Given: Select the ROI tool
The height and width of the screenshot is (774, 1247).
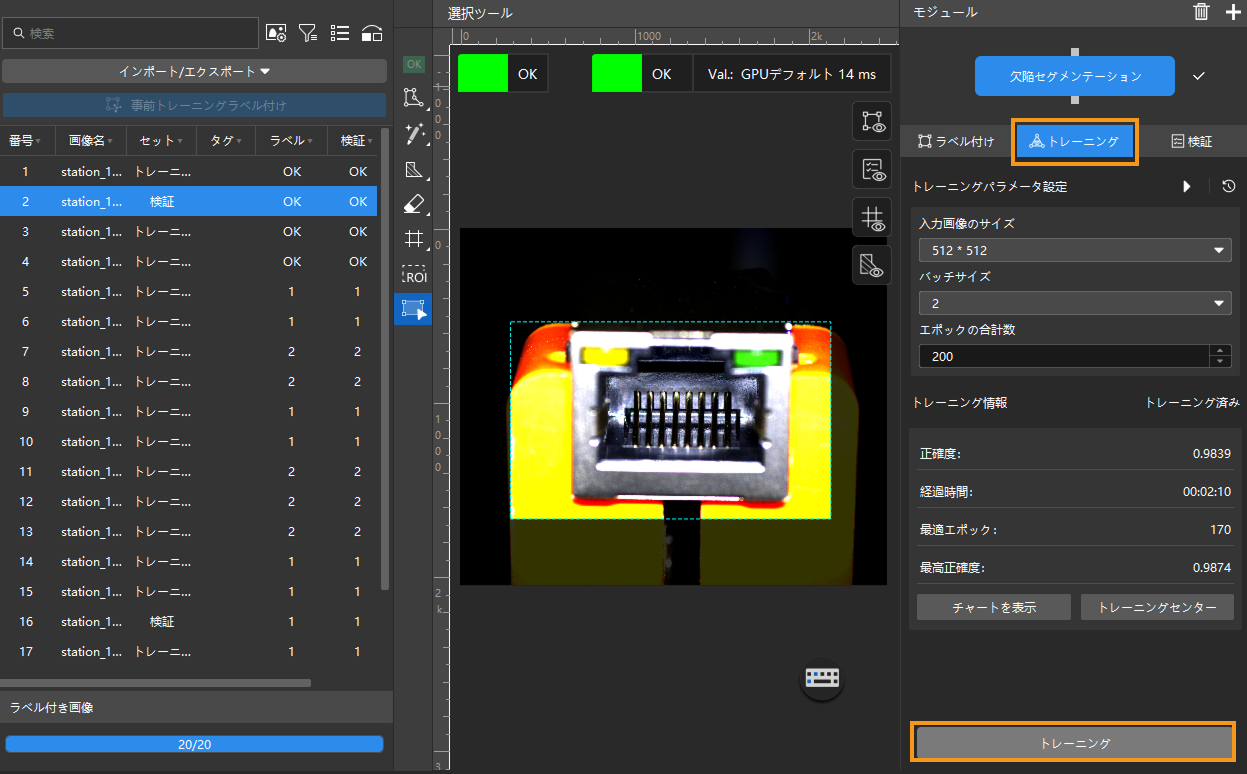Looking at the screenshot, I should [413, 274].
